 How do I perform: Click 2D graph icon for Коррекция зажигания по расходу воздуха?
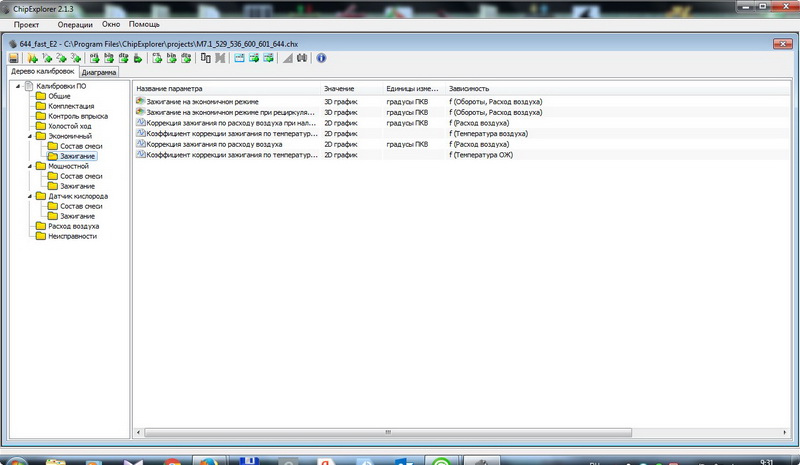[x=140, y=144]
